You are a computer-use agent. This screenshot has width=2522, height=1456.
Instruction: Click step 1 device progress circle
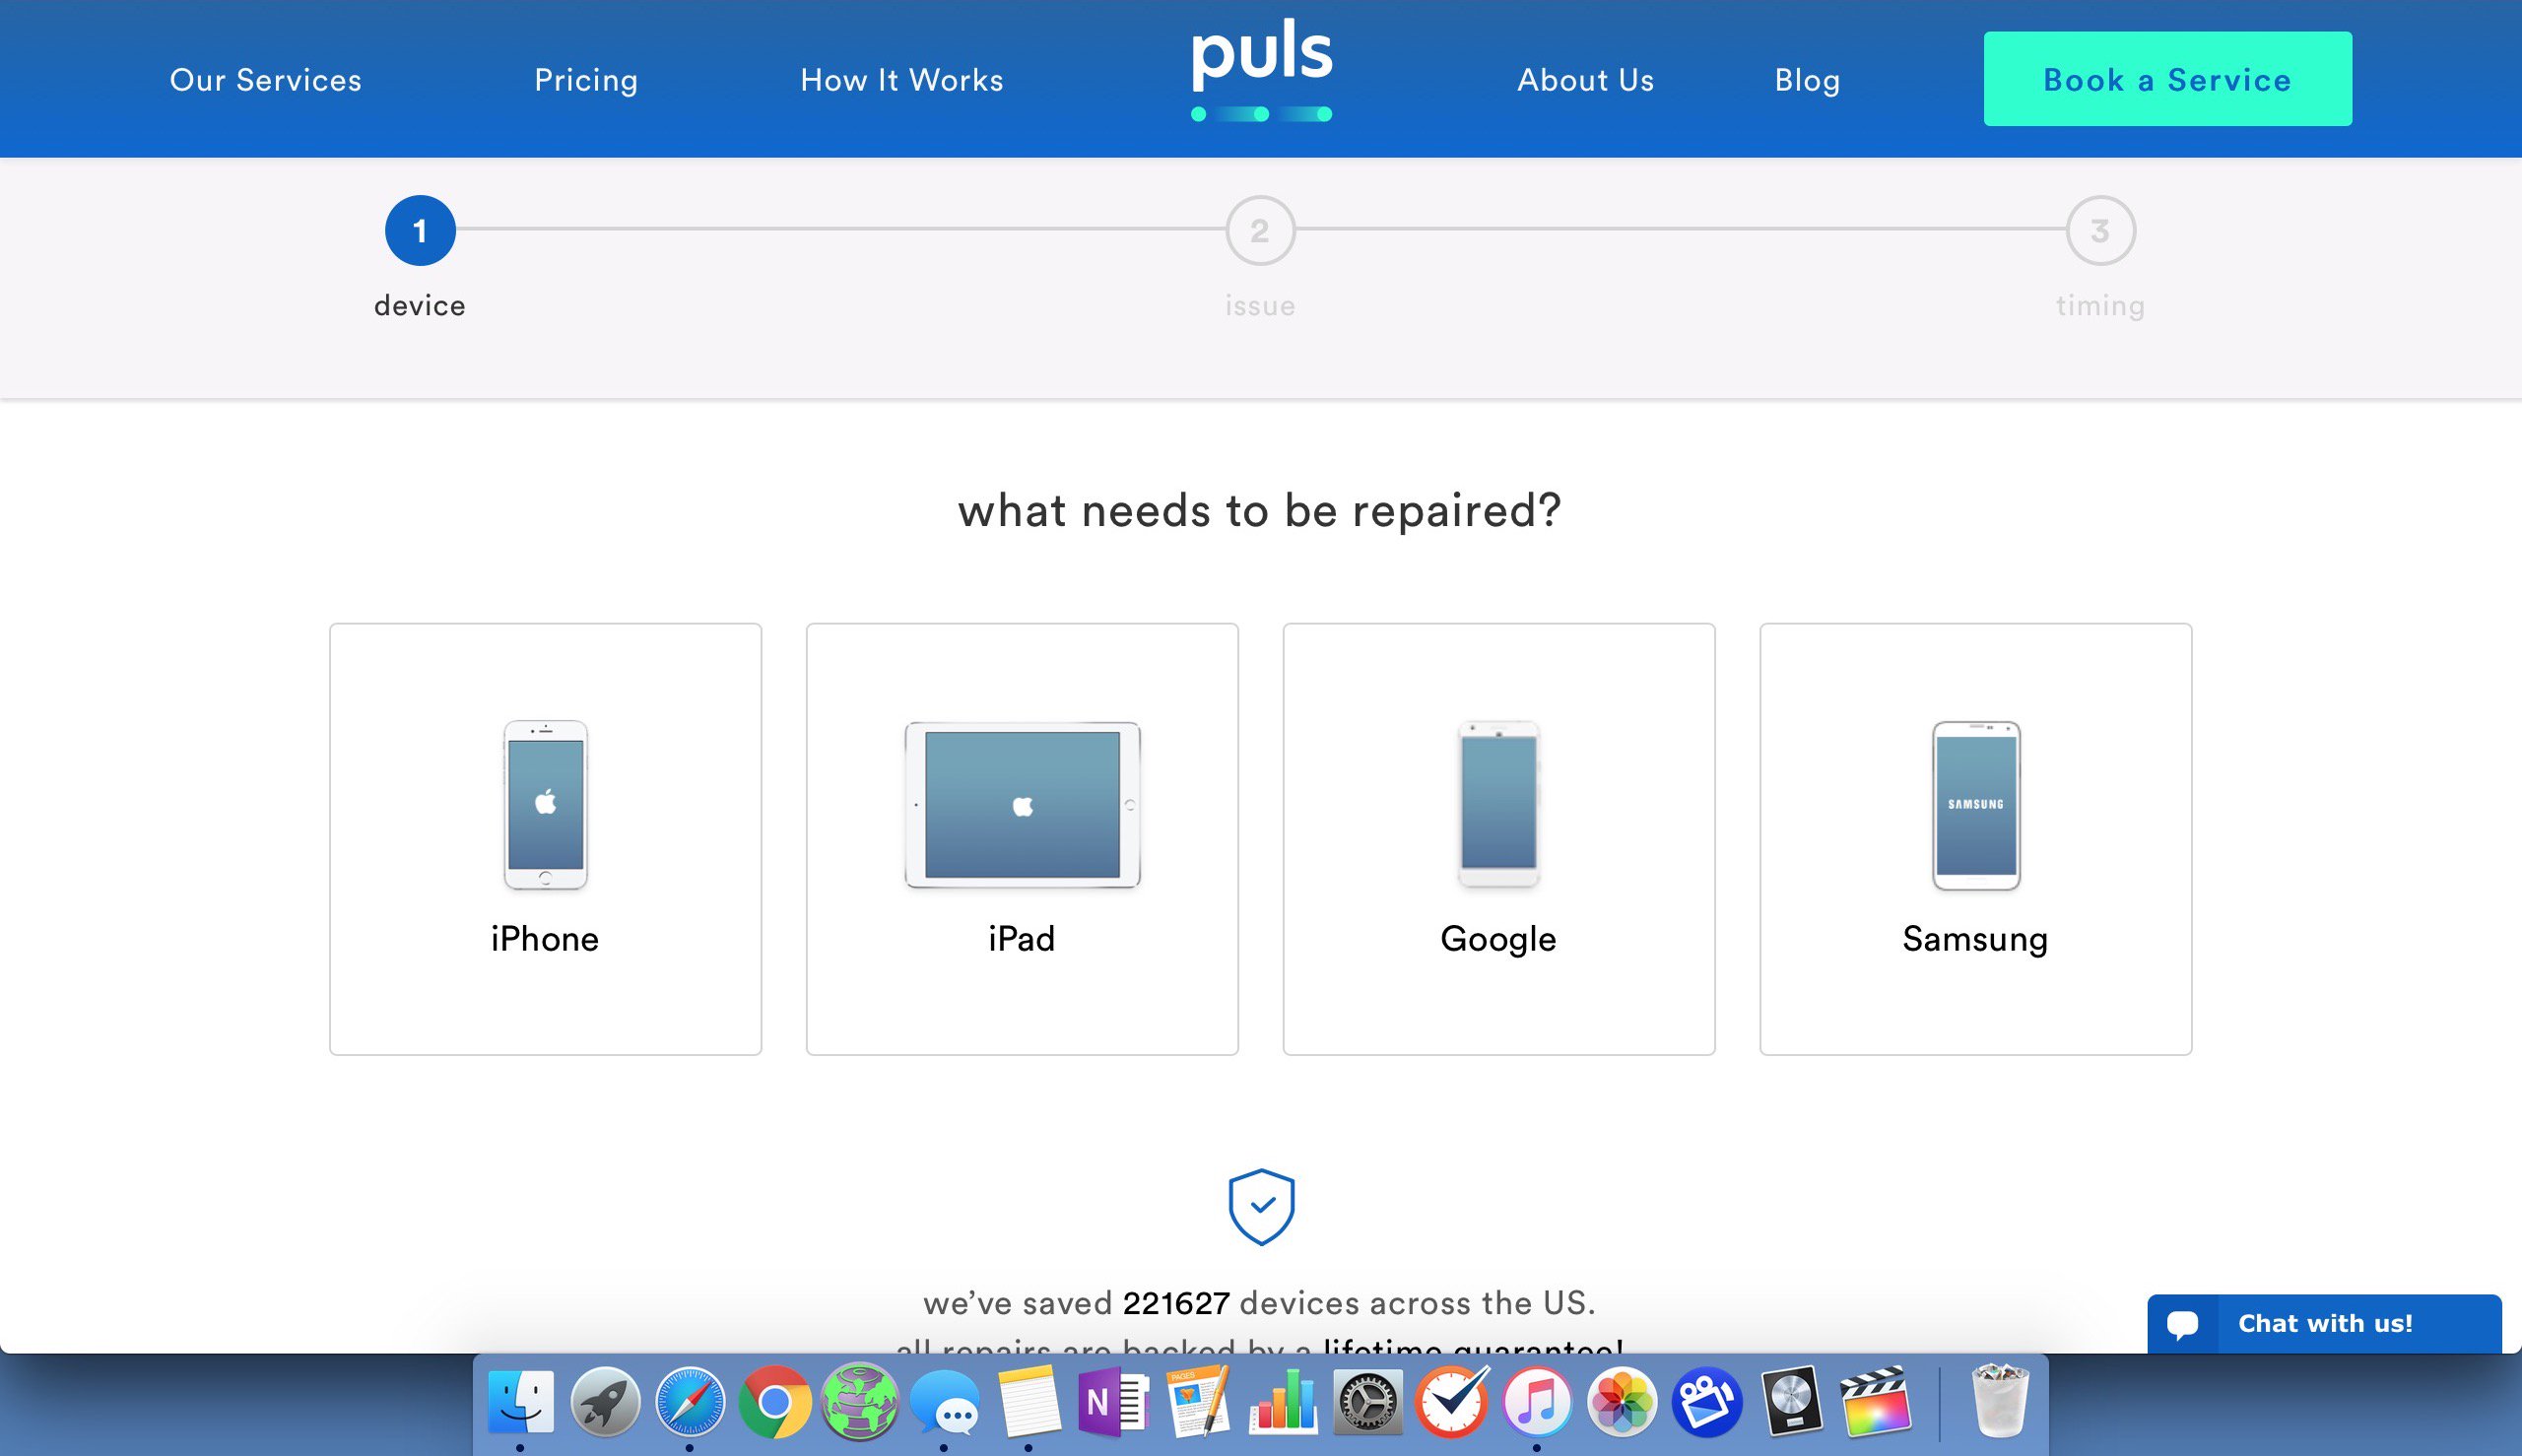(420, 230)
